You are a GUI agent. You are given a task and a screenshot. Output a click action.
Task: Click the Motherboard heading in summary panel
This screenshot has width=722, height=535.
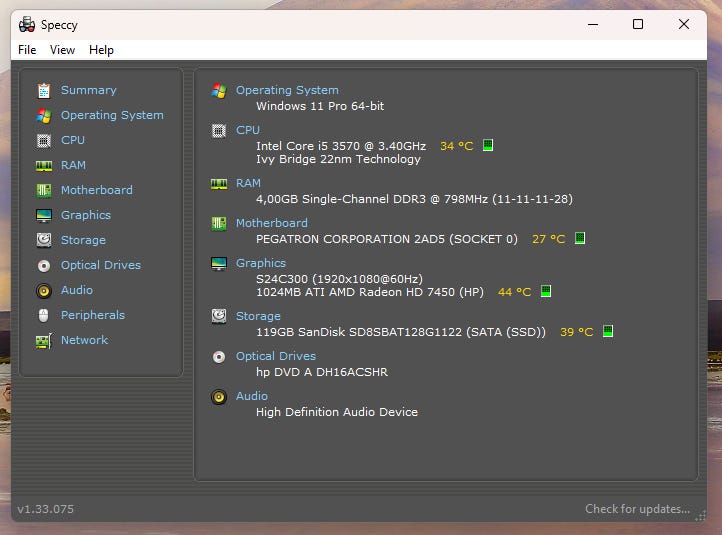271,223
